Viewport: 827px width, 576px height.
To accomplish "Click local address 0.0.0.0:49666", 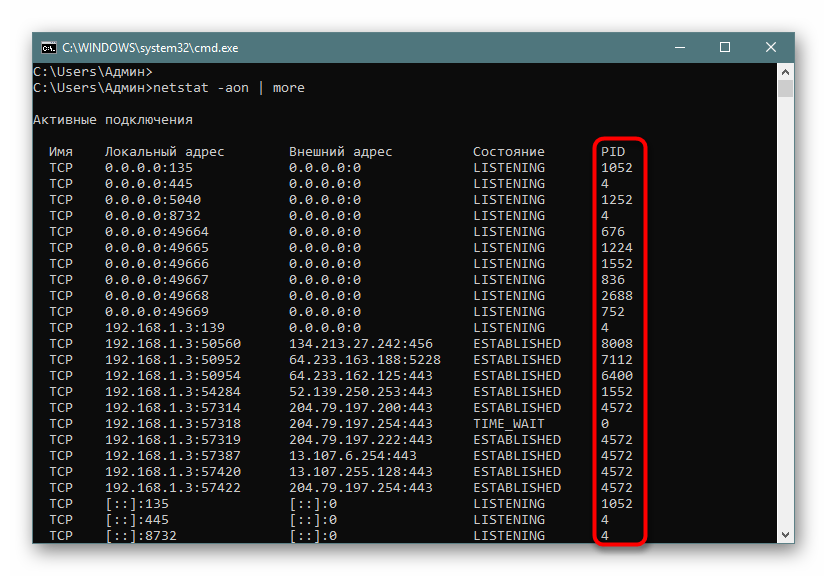I will click(157, 264).
